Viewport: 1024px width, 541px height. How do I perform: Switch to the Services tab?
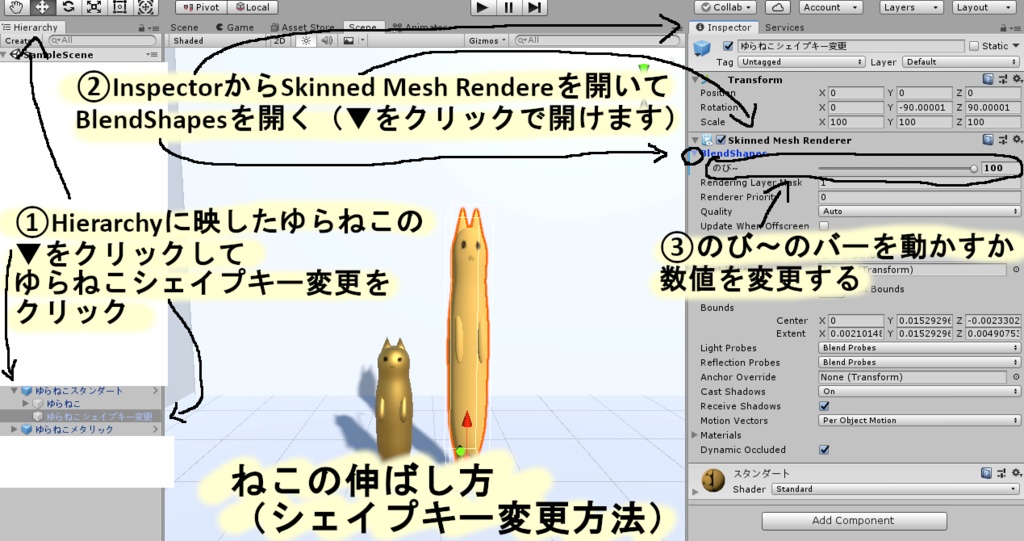[x=784, y=27]
